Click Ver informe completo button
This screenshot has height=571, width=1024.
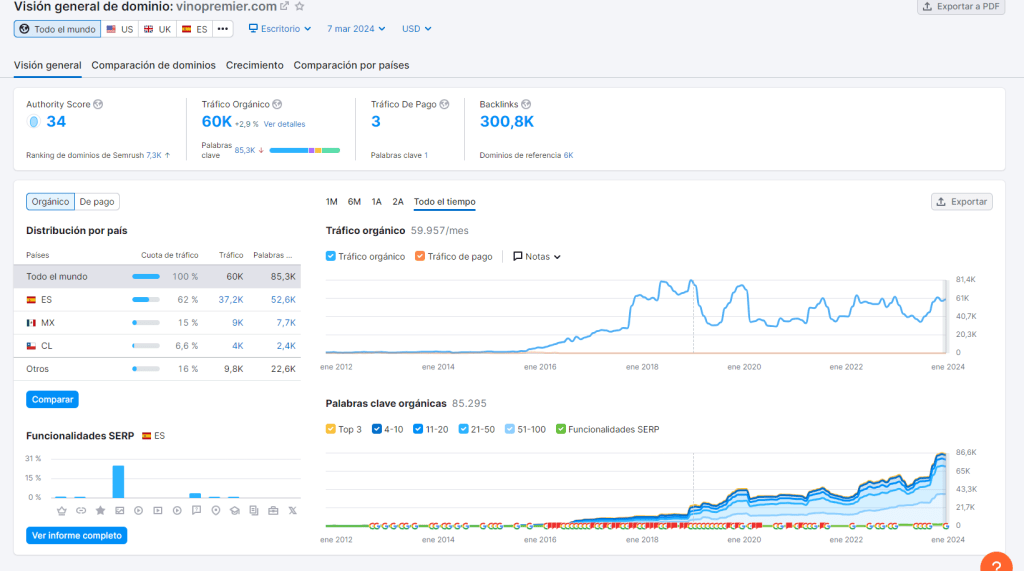(76, 535)
